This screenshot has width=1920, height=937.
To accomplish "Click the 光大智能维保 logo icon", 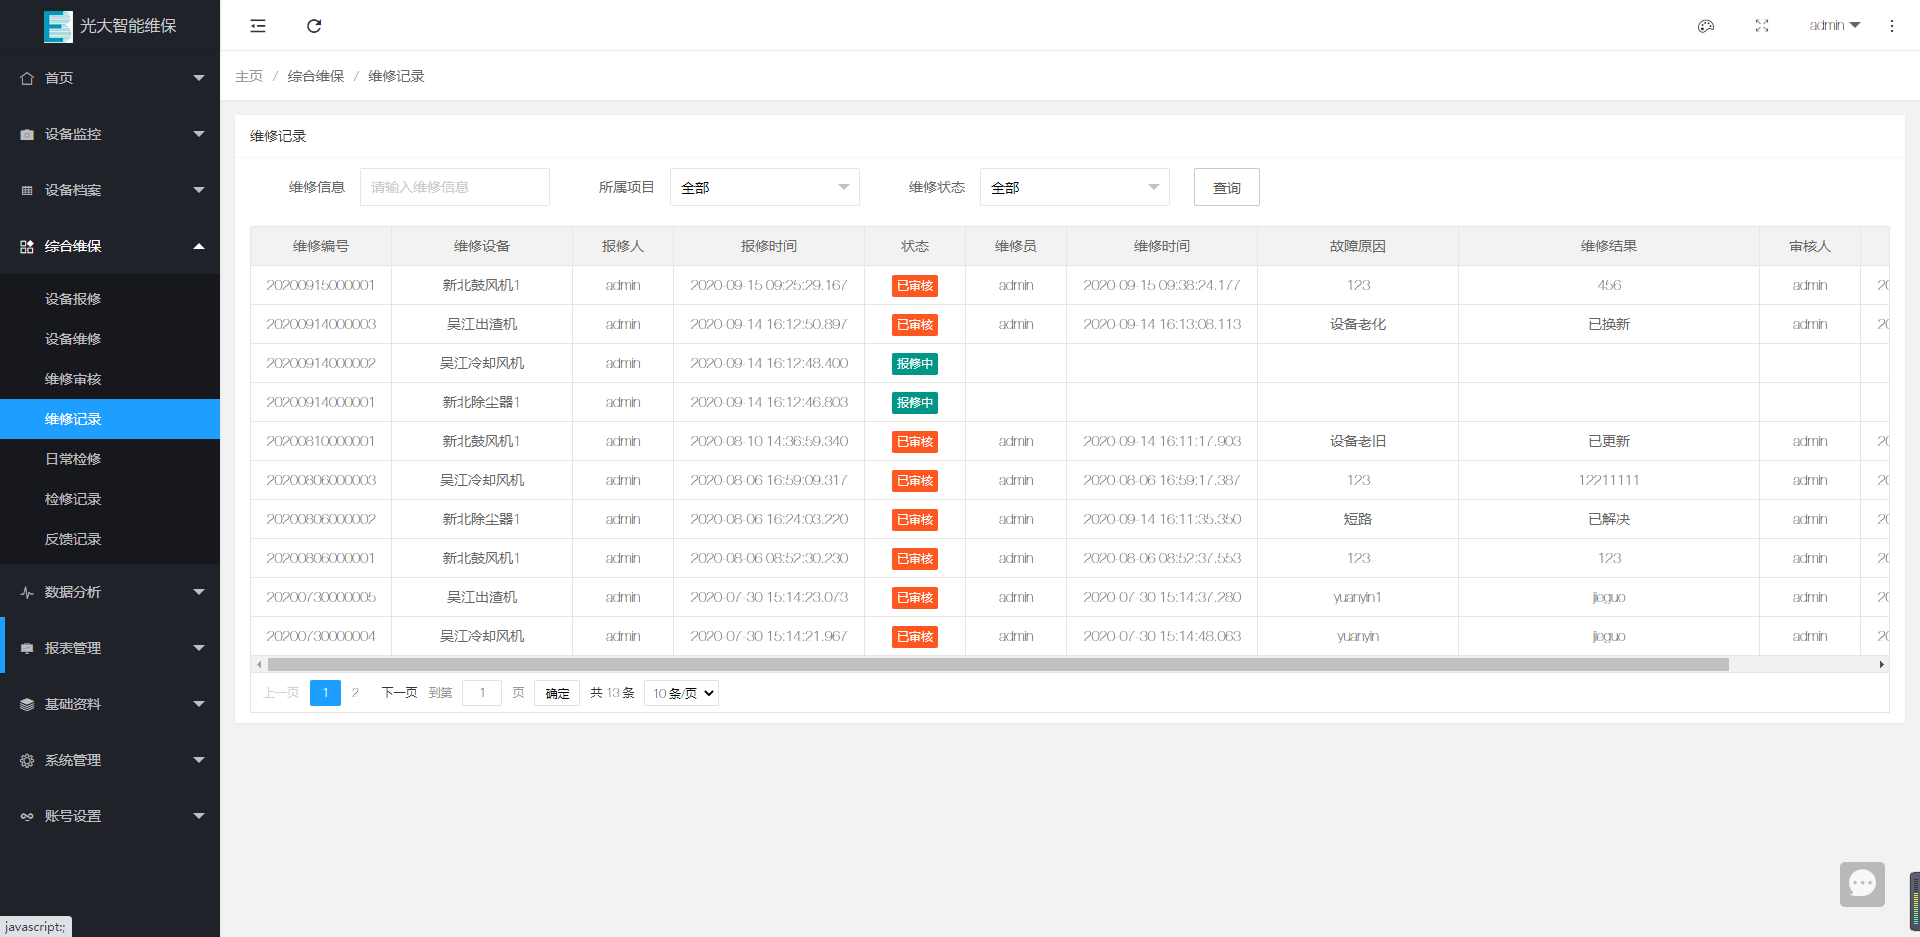I will click(58, 26).
